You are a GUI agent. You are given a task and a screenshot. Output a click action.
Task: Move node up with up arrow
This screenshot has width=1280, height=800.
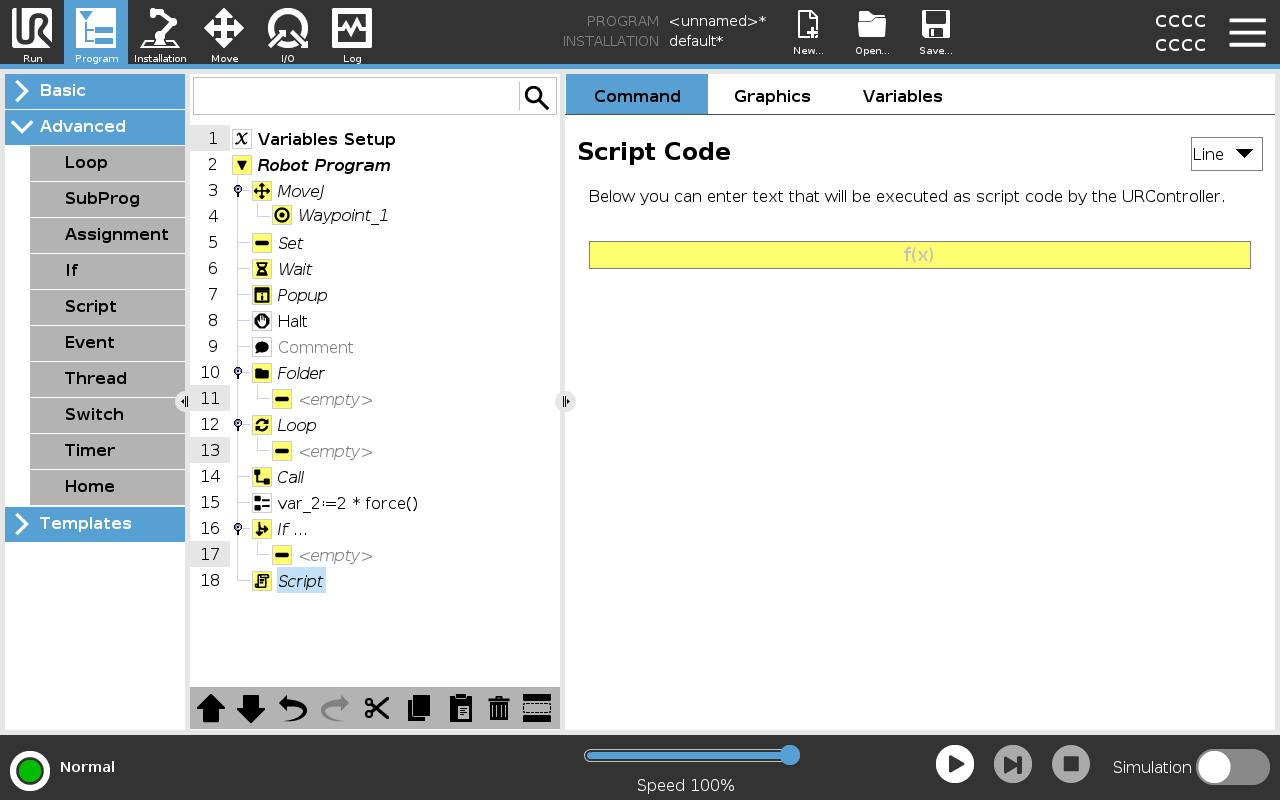tap(211, 708)
